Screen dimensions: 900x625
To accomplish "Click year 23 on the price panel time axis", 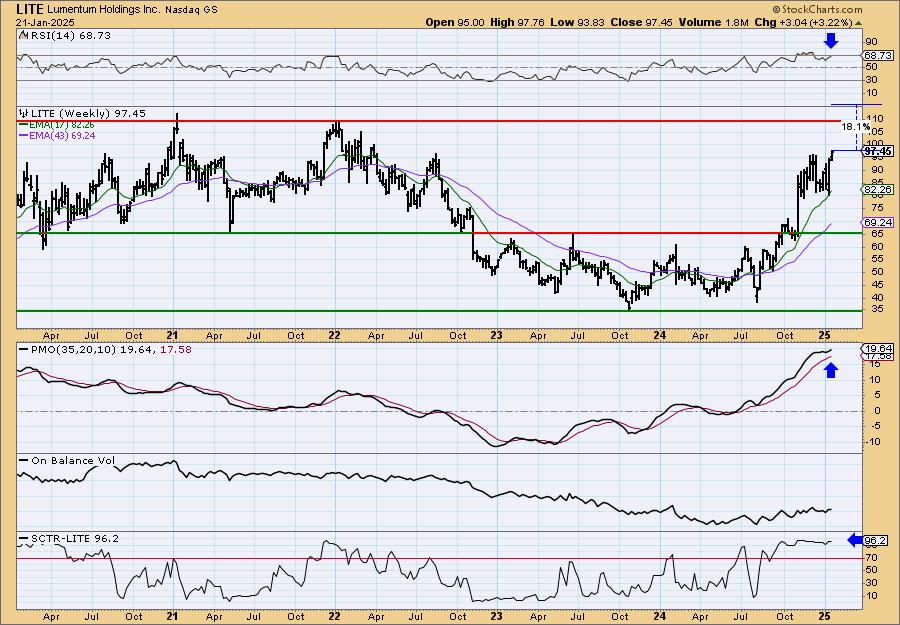I will 496,335.
